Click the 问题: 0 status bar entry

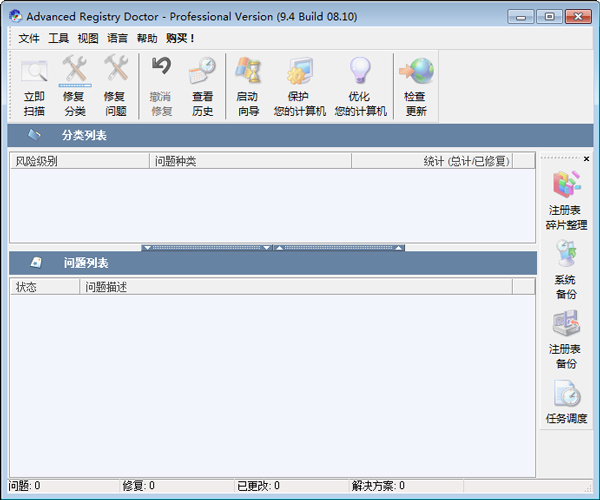tap(24, 486)
